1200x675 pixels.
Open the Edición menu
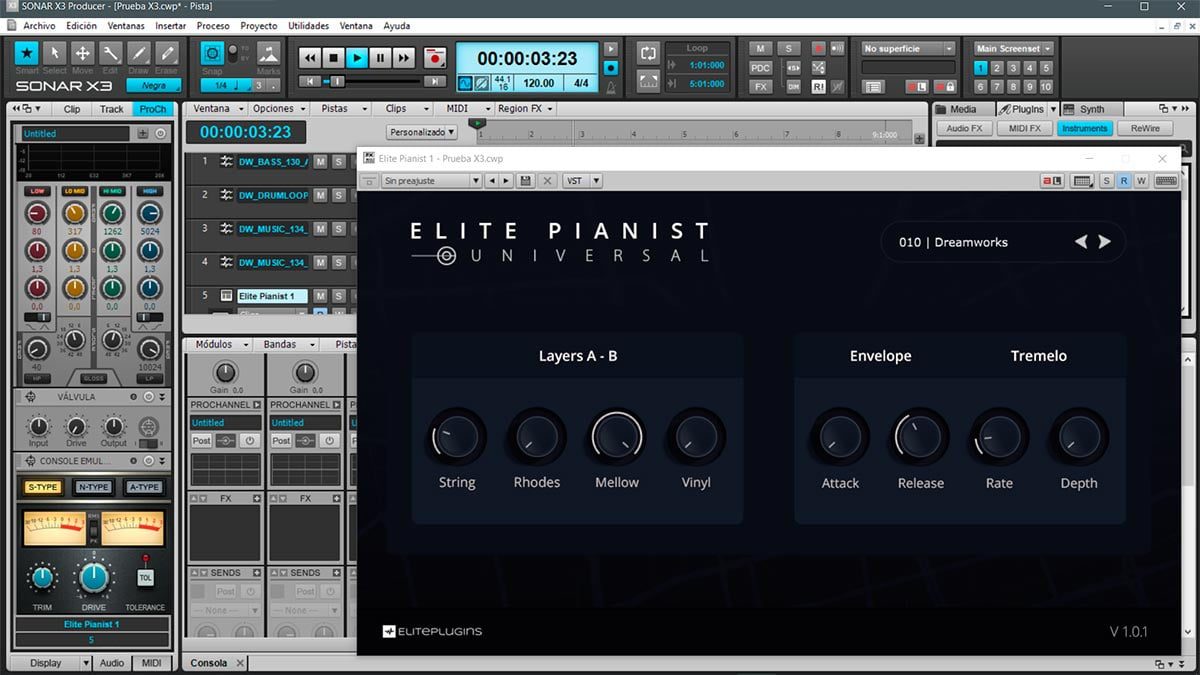click(x=82, y=25)
